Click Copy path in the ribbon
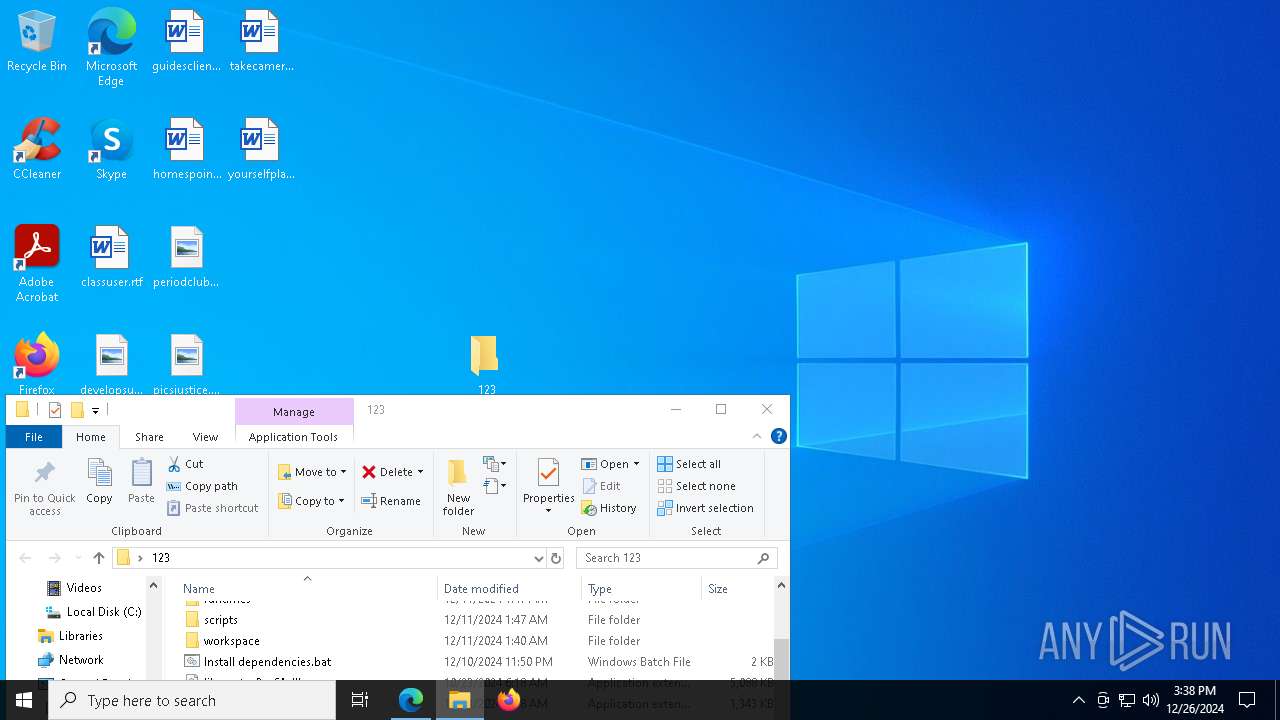Image resolution: width=1280 pixels, height=720 pixels. pos(202,486)
